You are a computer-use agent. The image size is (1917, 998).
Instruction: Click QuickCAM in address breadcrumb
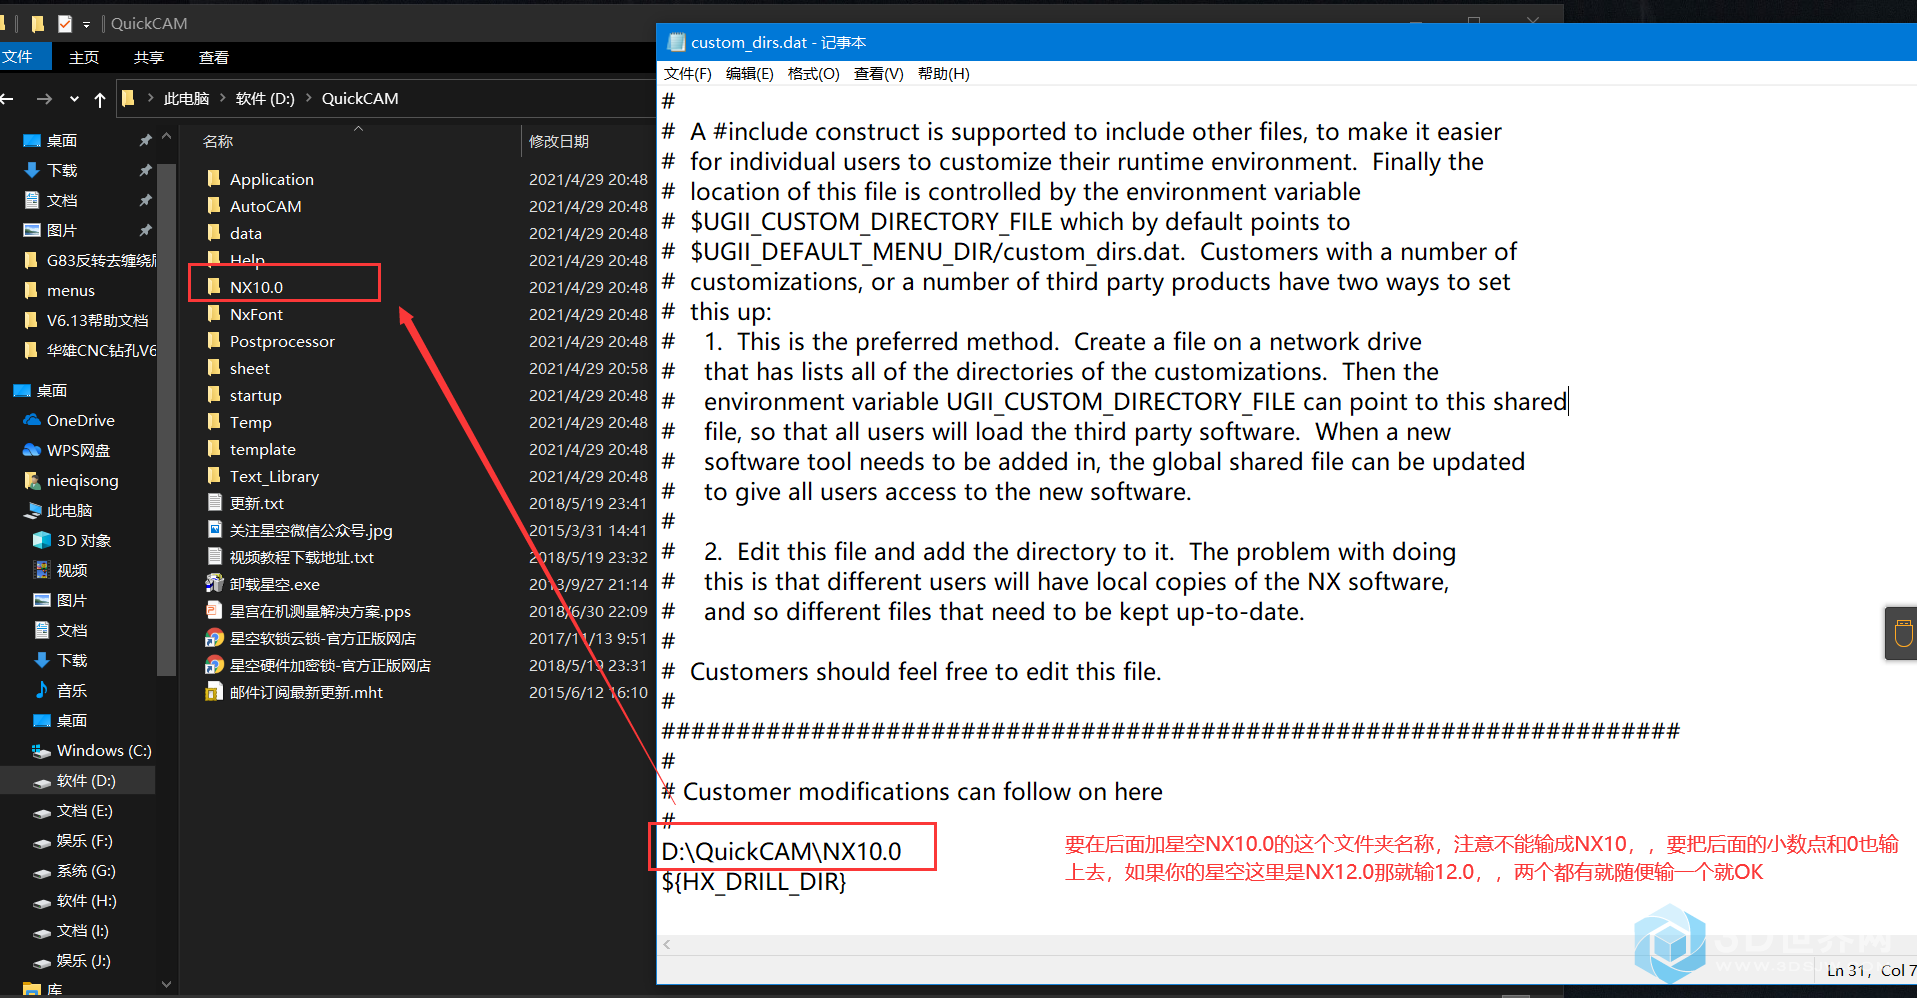tap(360, 98)
